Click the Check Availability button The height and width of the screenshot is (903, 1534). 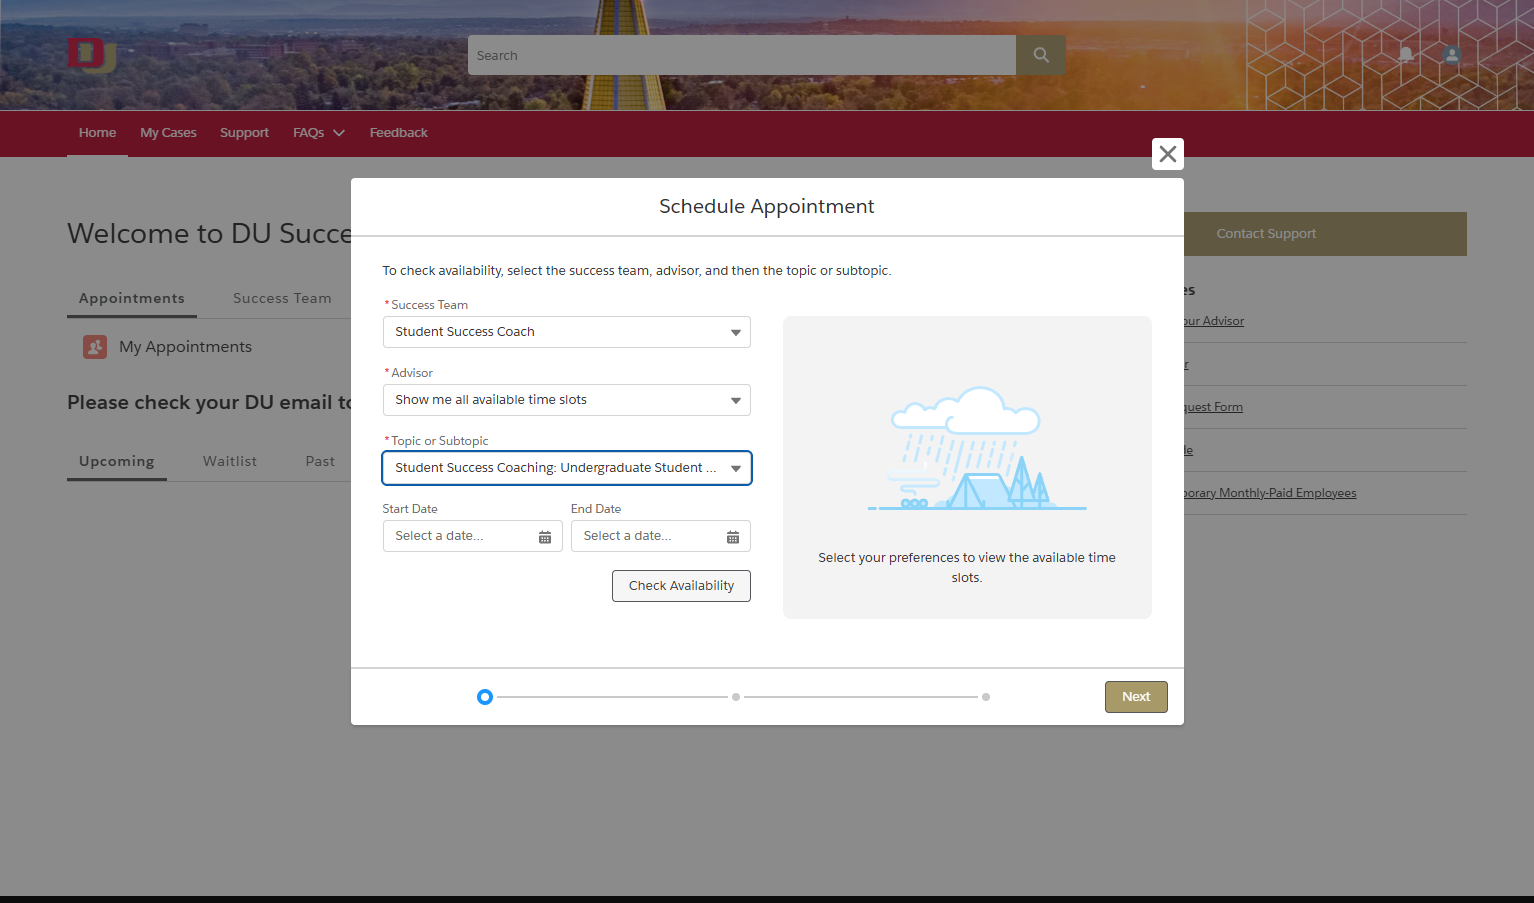coord(681,586)
